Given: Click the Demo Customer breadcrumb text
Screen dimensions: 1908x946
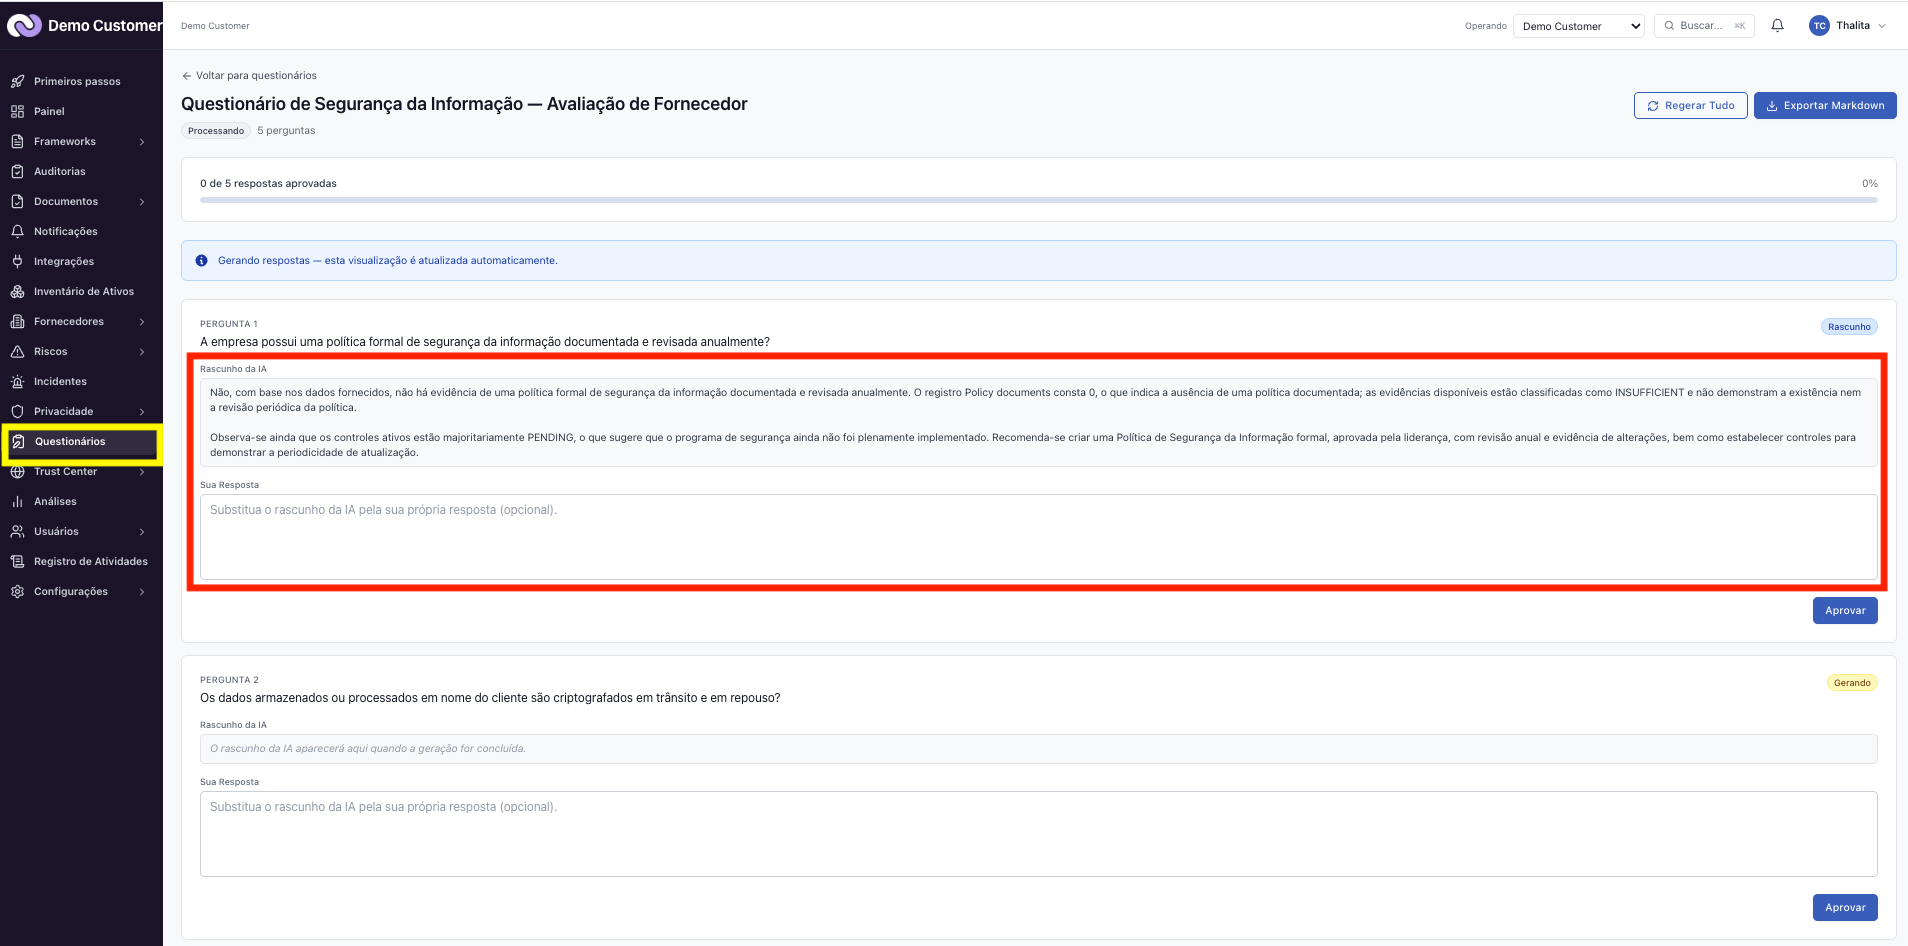Looking at the screenshot, I should pos(215,26).
